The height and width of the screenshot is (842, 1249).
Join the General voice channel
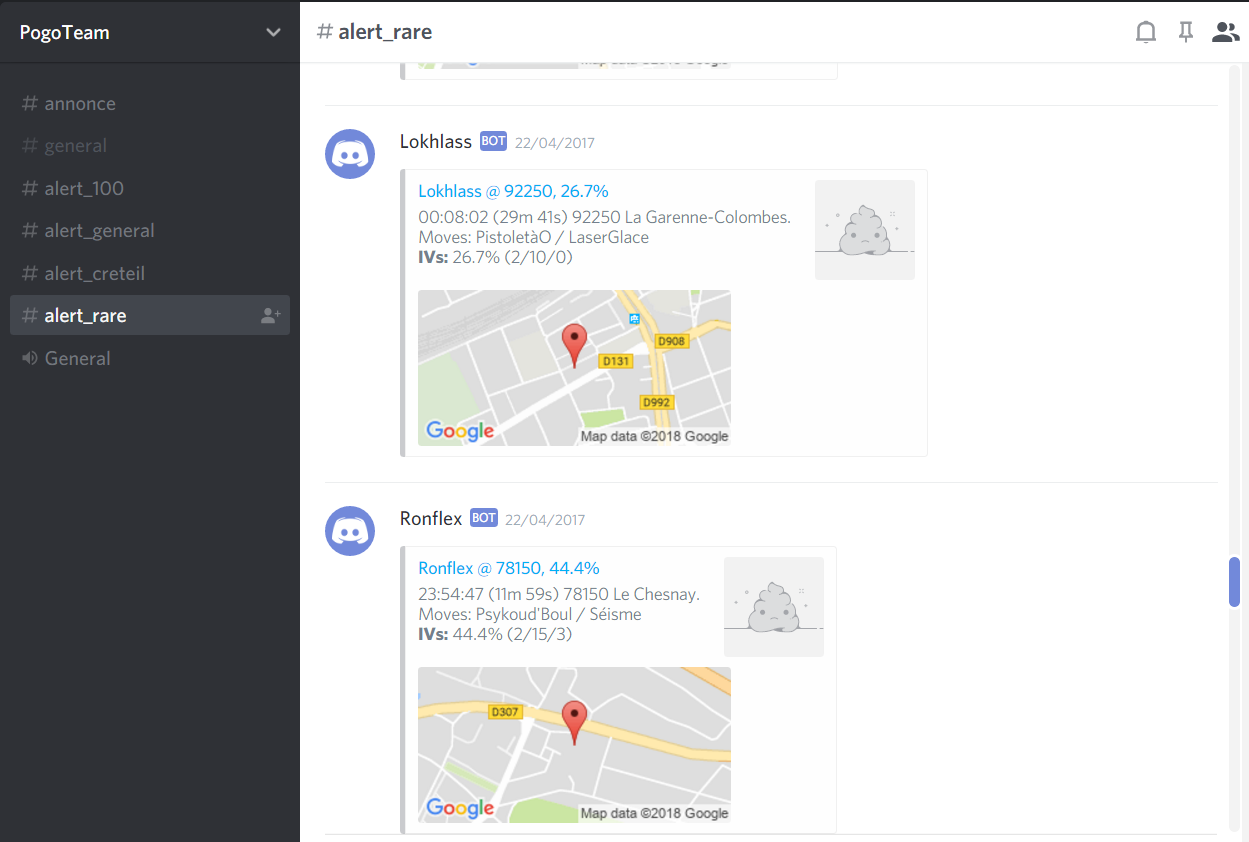150,358
